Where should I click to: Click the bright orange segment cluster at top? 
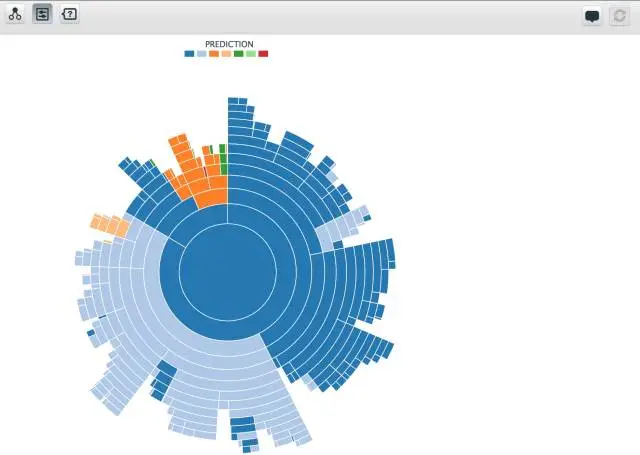[x=196, y=171]
